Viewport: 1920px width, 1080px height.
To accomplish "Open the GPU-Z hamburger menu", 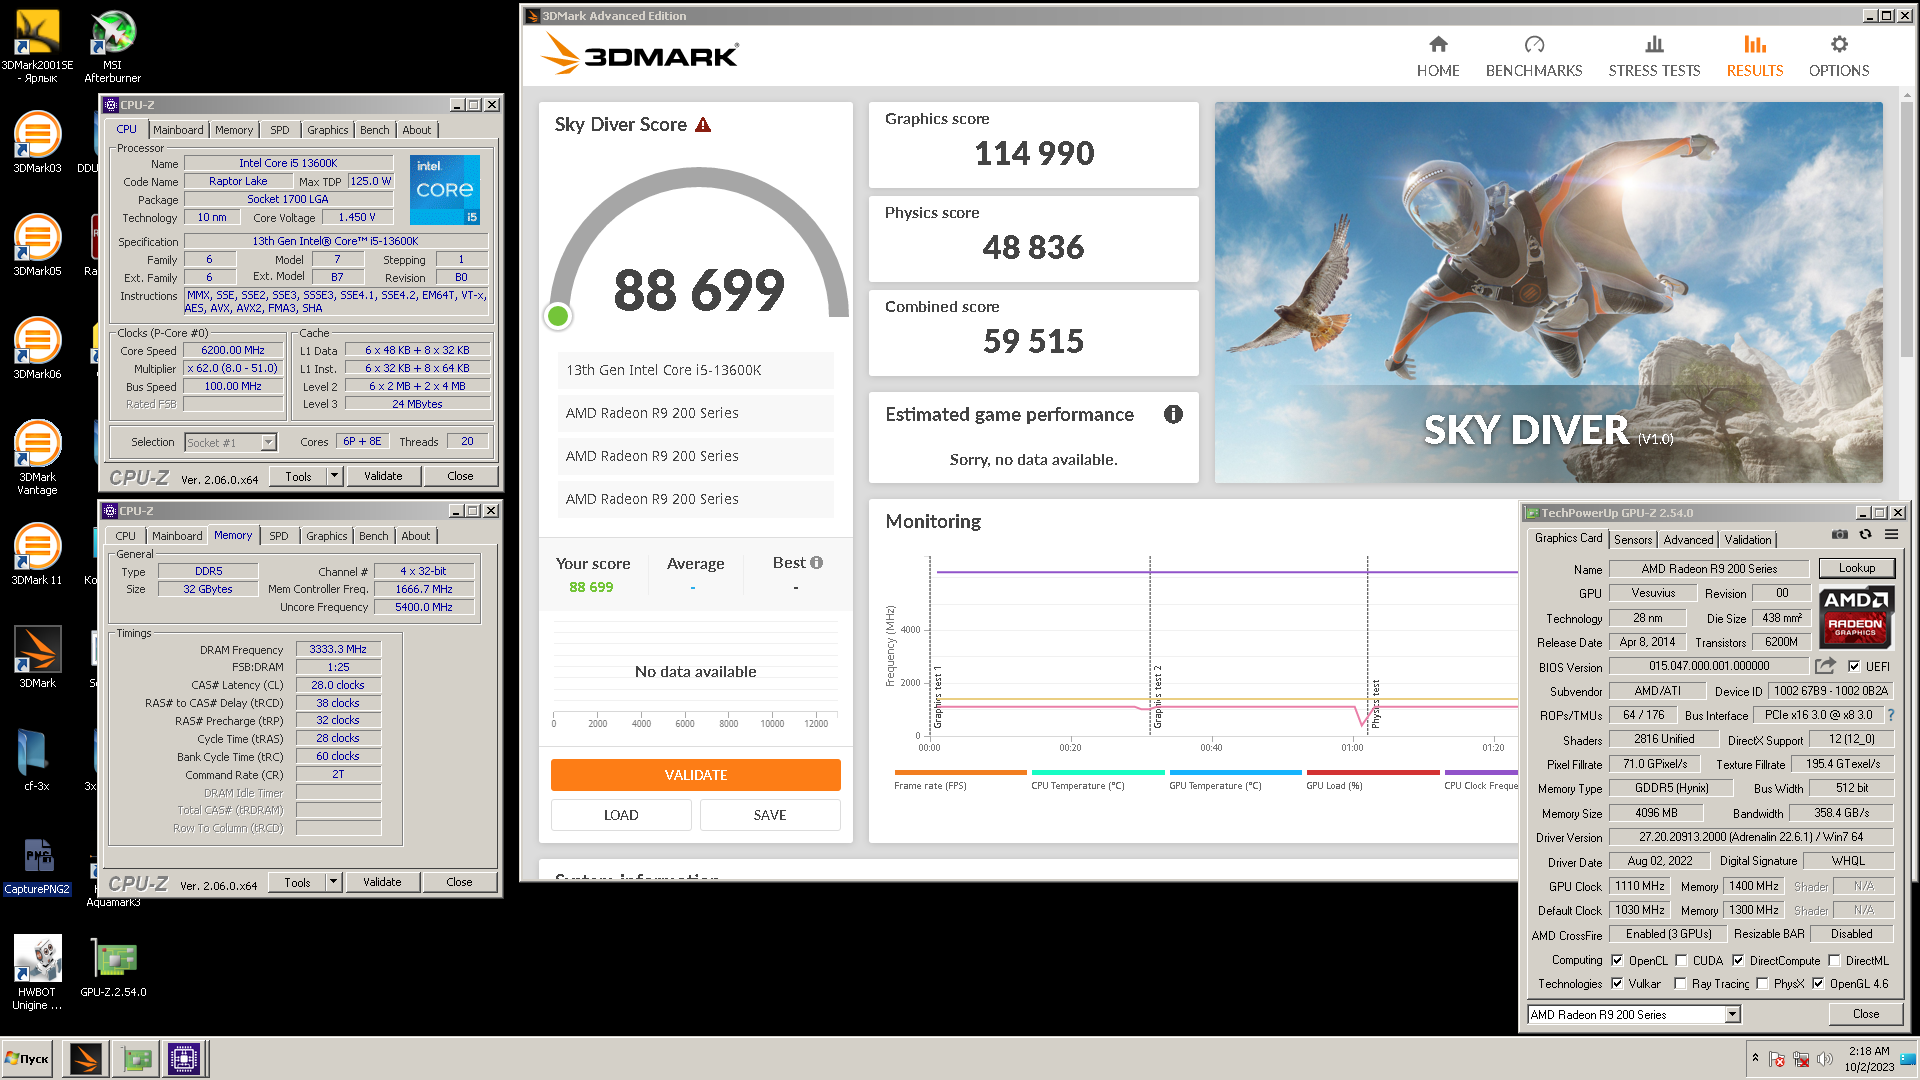I will (1891, 535).
